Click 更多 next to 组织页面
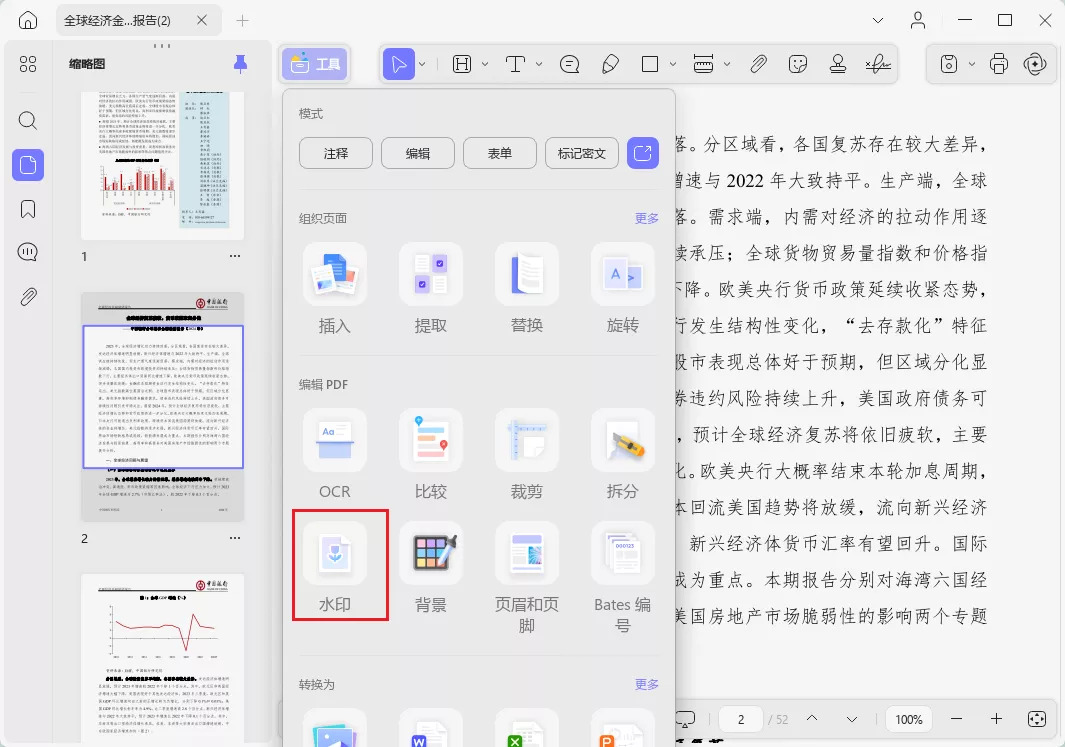 646,217
